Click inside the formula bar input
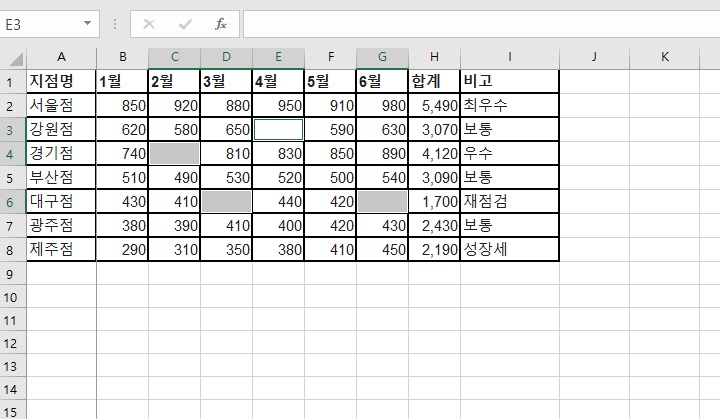Viewport: 720px width, 419px height. [481, 24]
